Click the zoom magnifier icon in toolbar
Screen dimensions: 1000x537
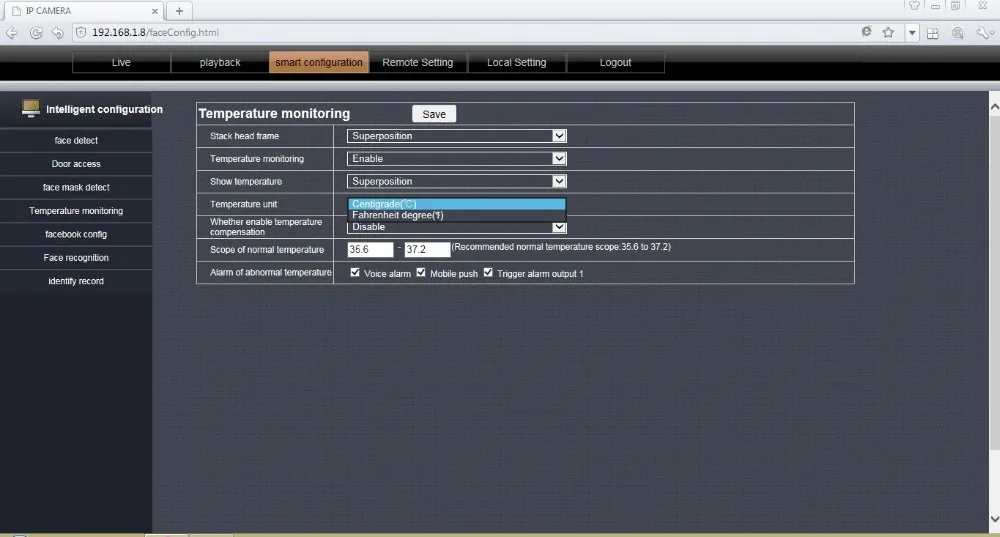click(957, 33)
